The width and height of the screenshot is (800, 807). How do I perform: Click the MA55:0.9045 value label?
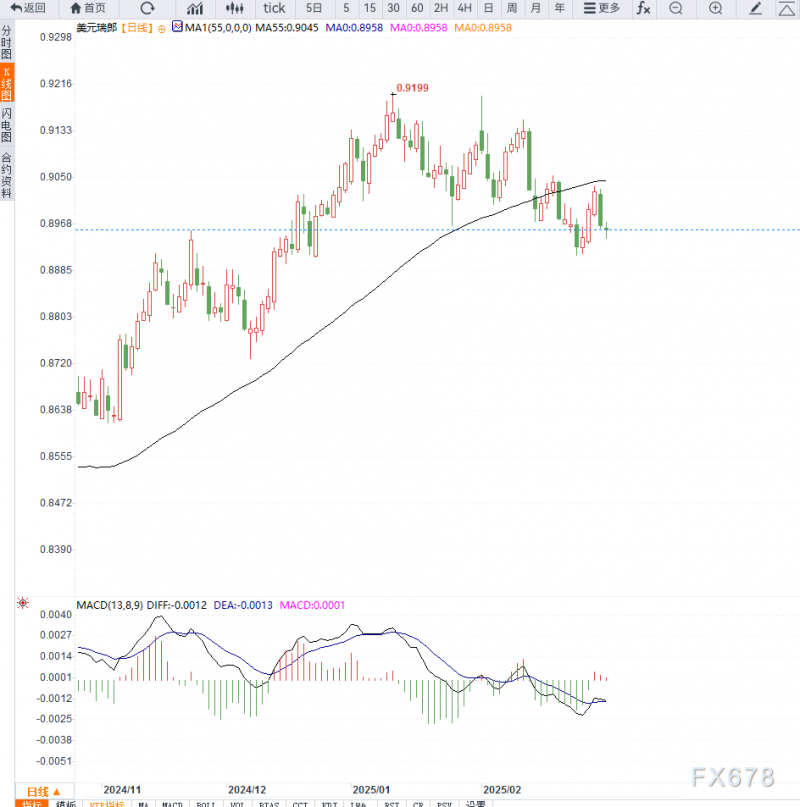[x=287, y=28]
